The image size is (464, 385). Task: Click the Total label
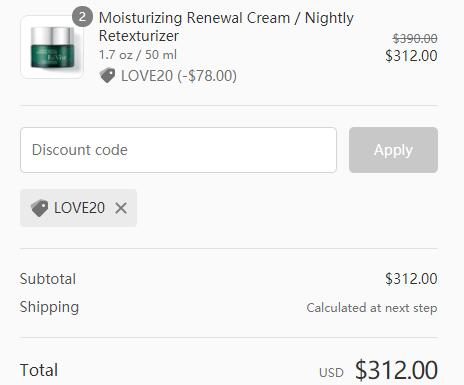point(39,370)
